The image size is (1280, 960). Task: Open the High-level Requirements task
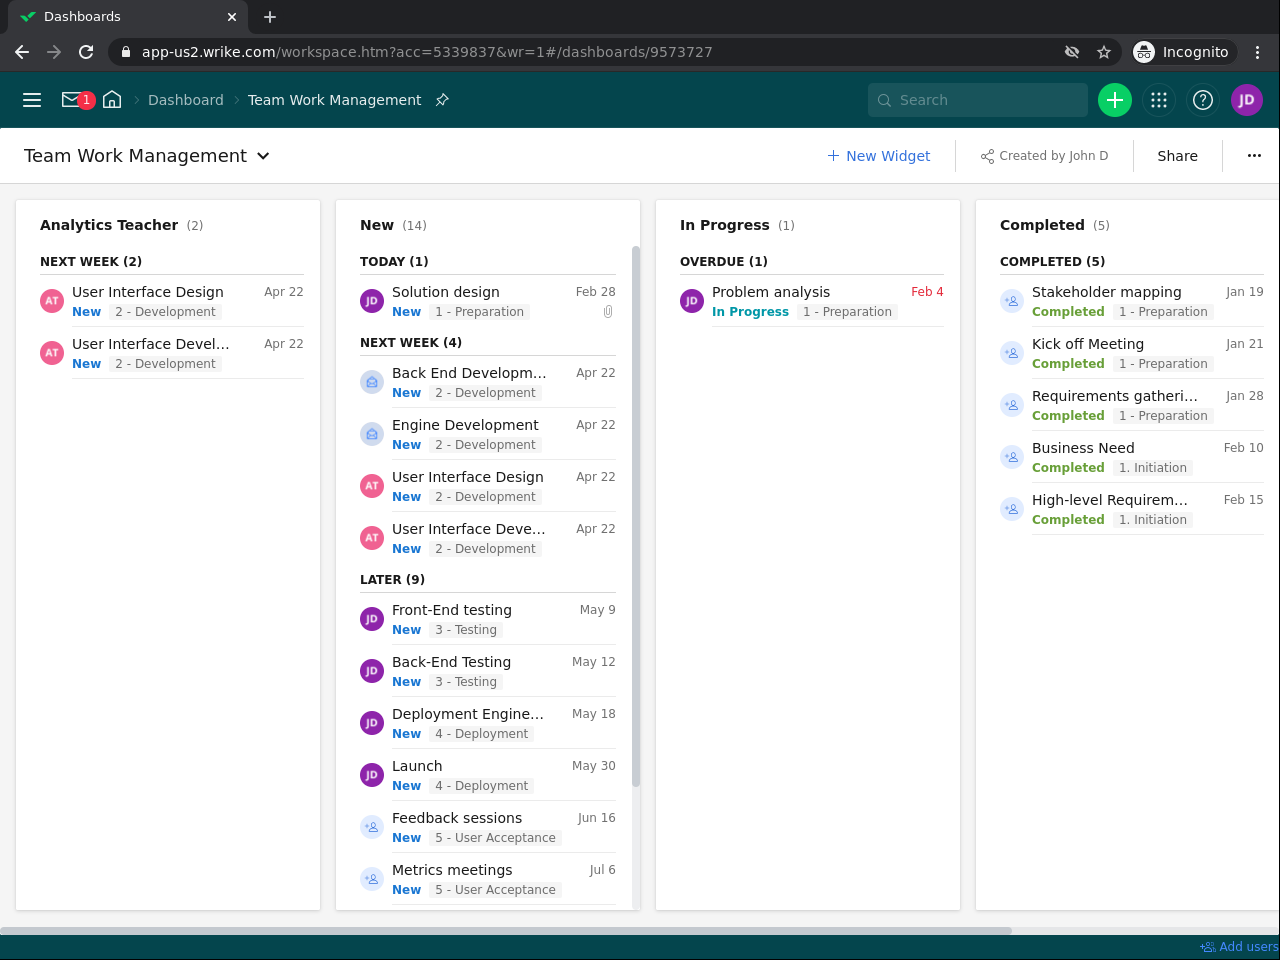(x=1110, y=500)
